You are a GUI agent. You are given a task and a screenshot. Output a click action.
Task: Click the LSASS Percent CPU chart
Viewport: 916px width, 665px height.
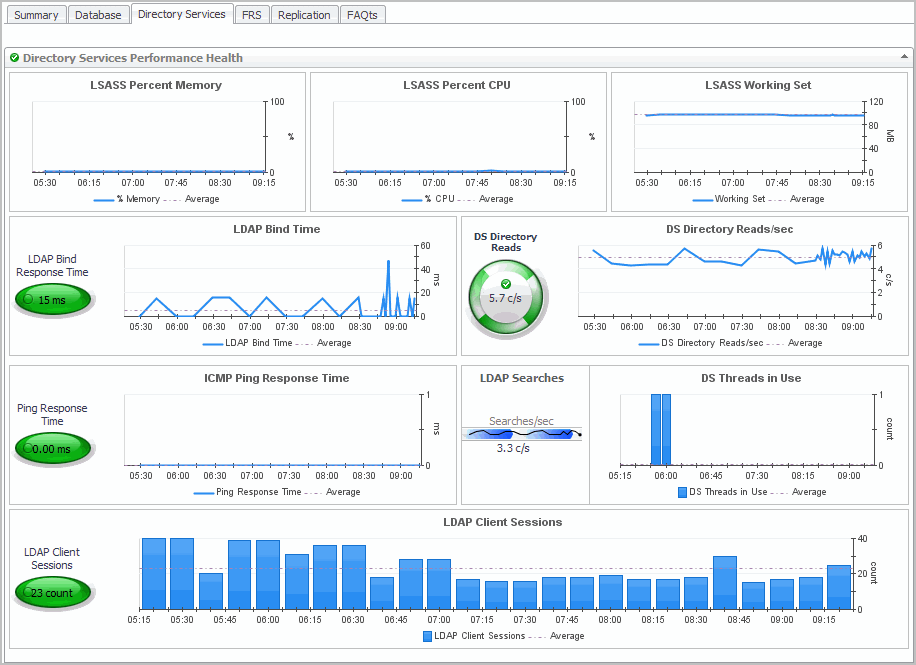tap(449, 137)
